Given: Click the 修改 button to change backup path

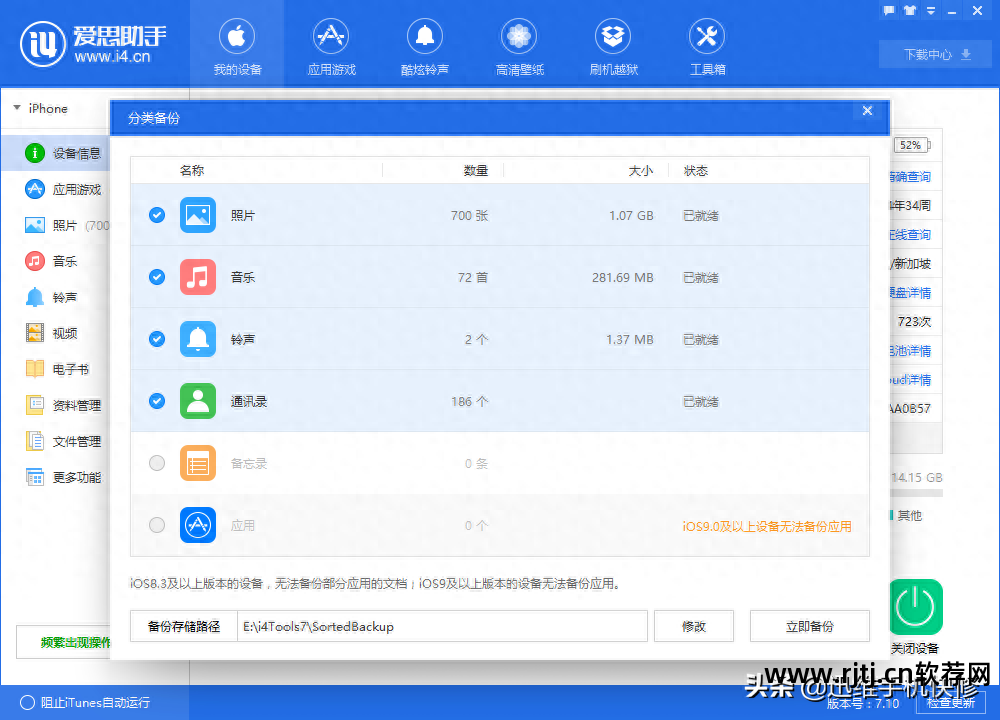Looking at the screenshot, I should 693,625.
